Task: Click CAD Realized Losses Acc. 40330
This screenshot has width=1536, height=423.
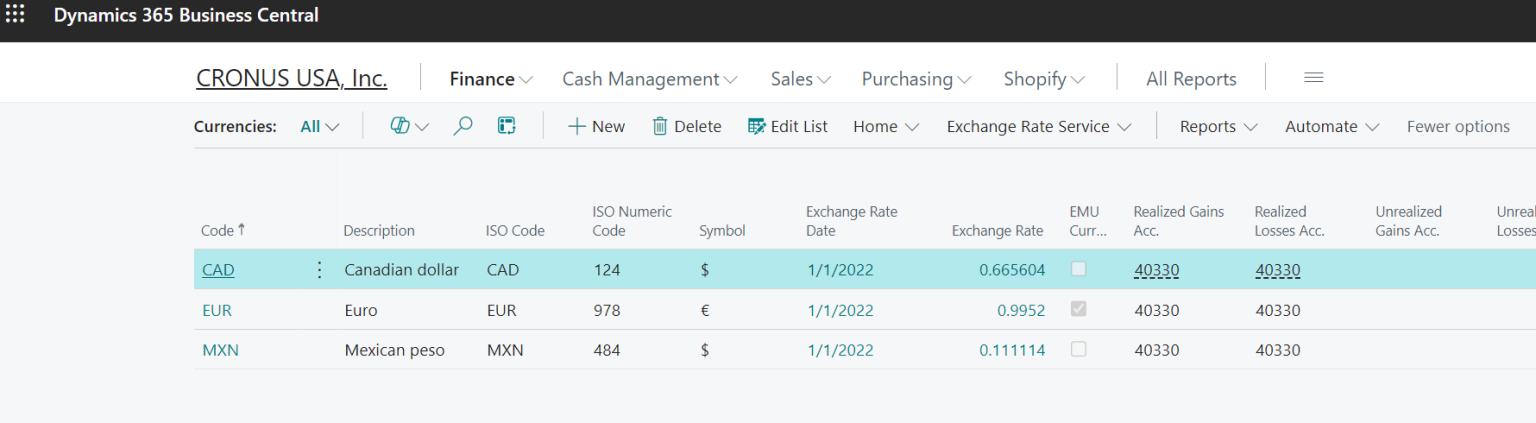Action: coord(1278,270)
